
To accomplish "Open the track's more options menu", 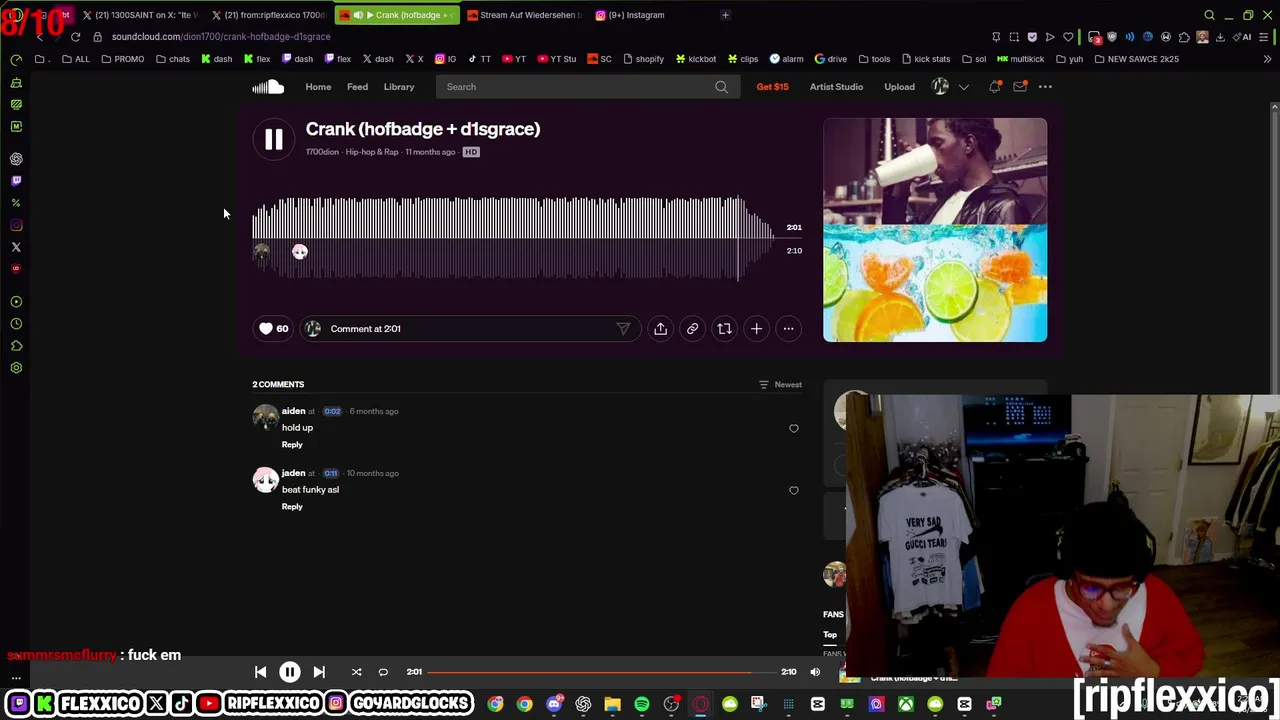I will 788,328.
